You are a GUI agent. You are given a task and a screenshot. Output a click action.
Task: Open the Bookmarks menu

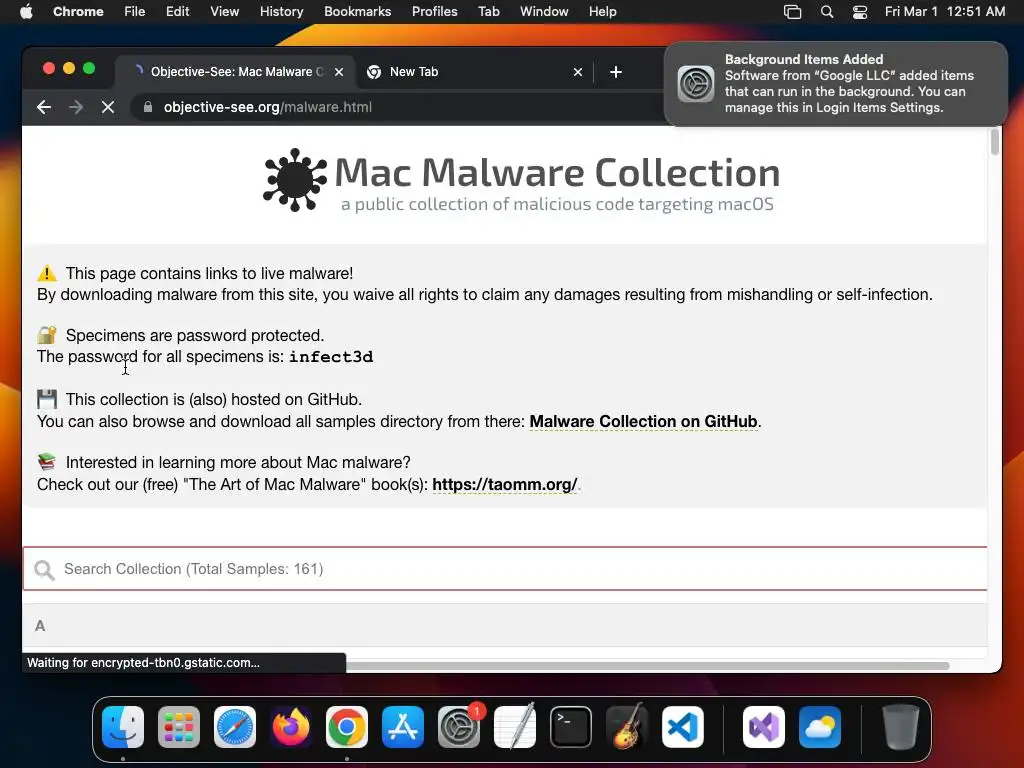pos(357,11)
